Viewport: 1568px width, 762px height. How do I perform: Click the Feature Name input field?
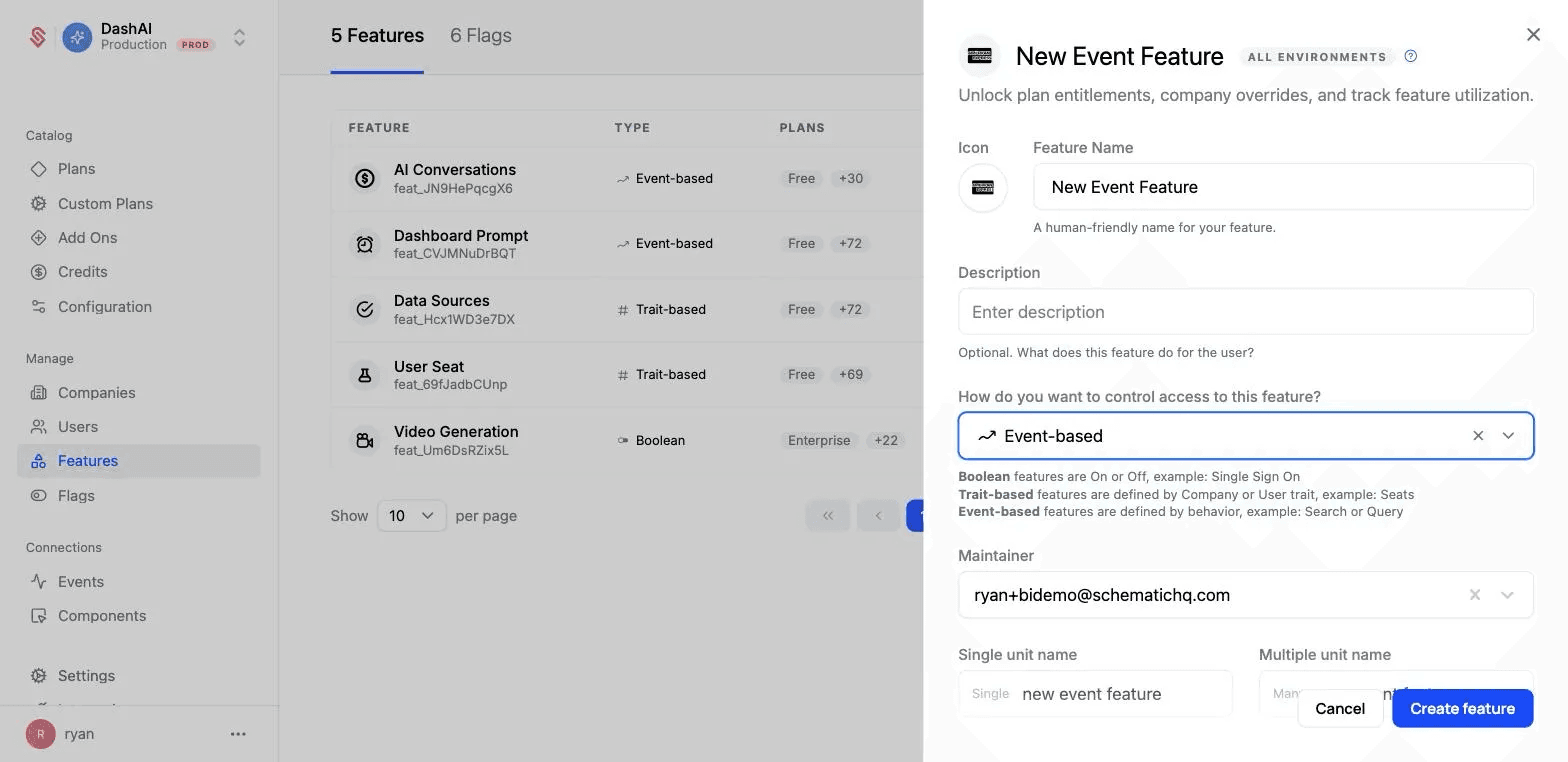pos(1283,187)
